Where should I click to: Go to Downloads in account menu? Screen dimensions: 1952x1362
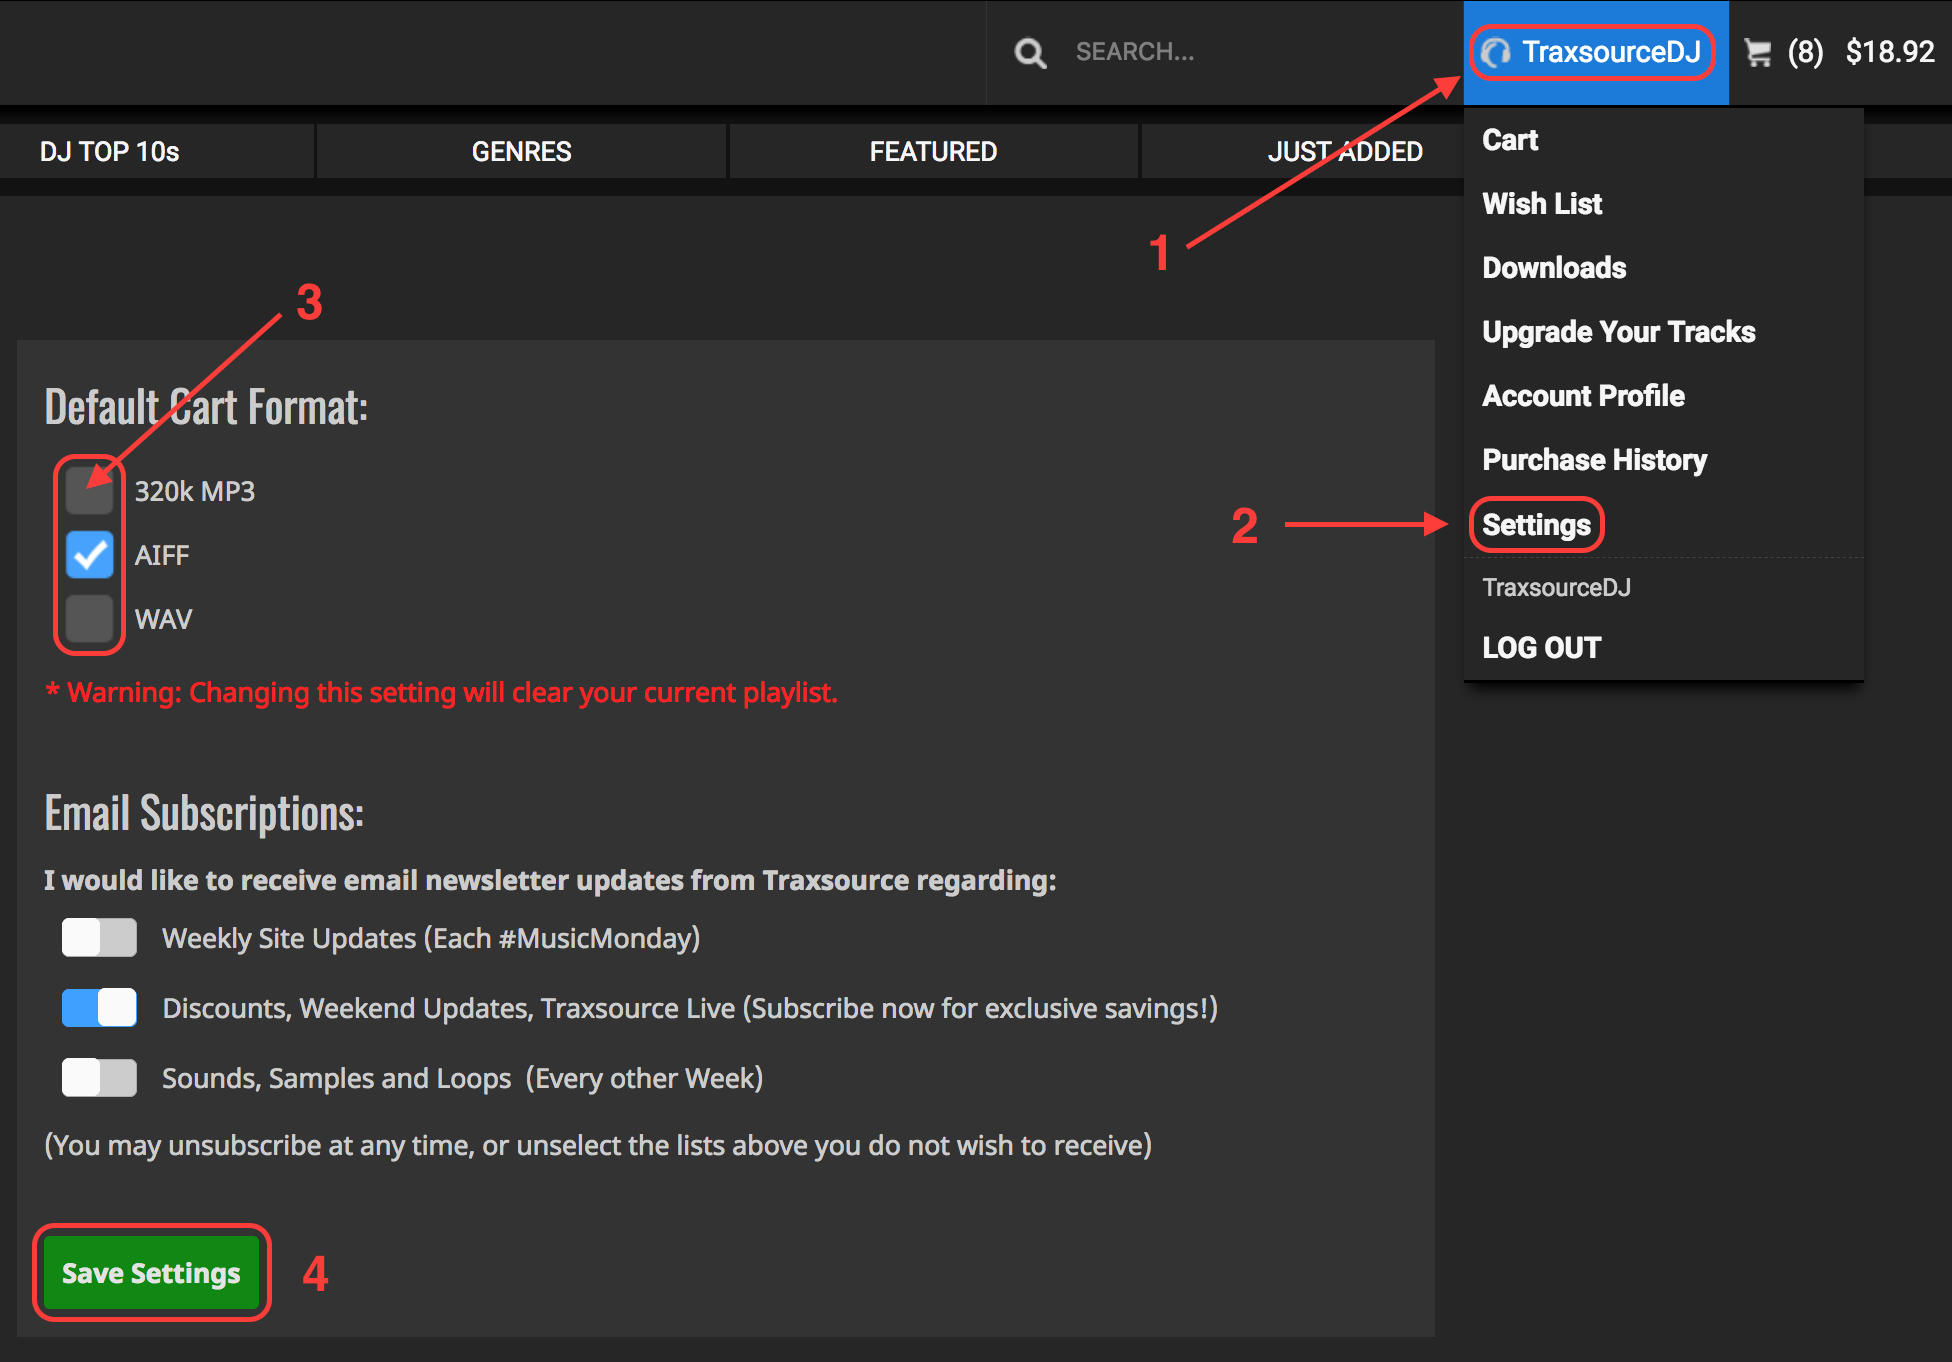tap(1554, 268)
